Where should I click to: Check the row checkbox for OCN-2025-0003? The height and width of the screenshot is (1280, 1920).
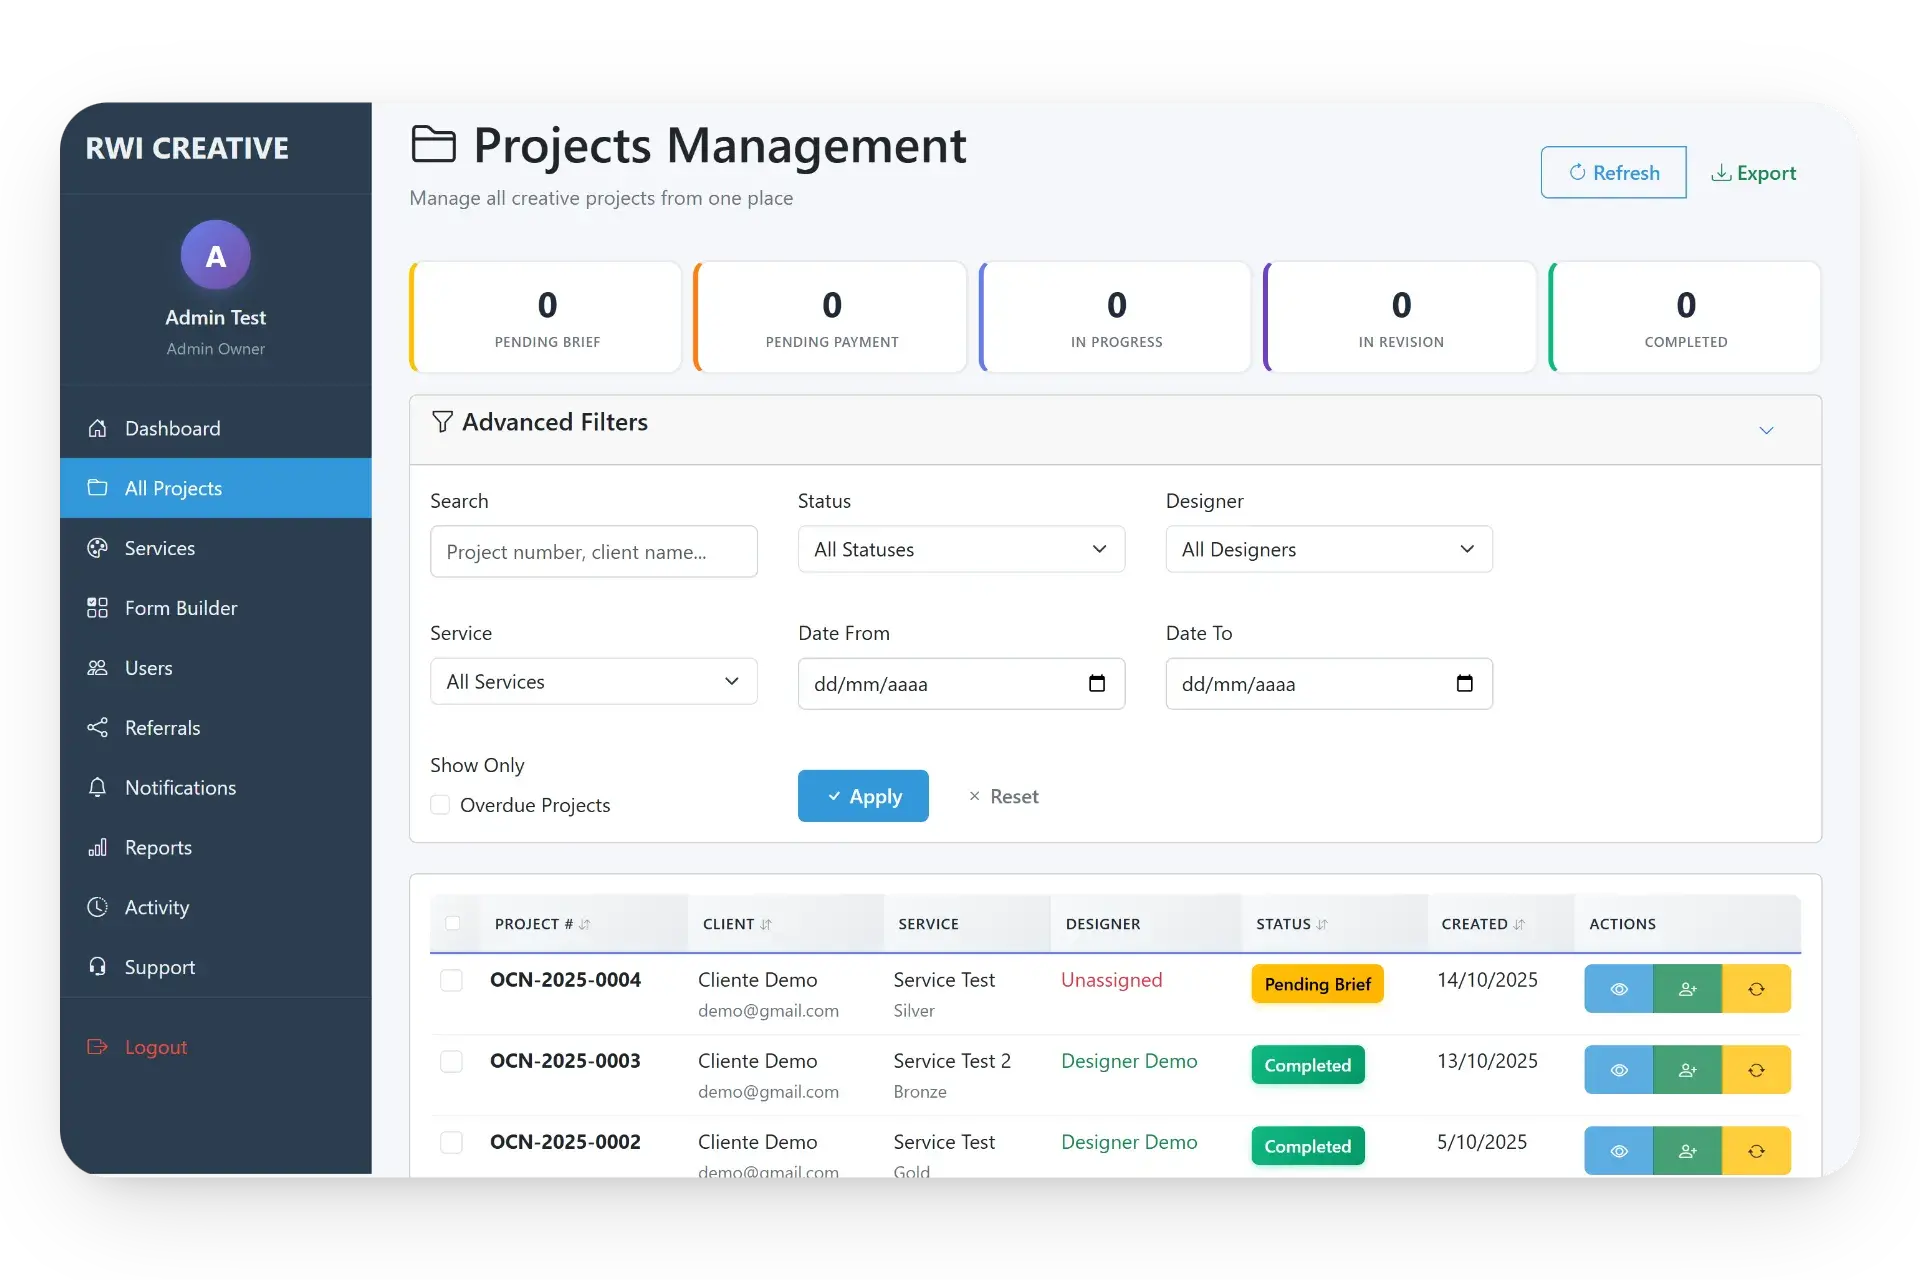452,1061
